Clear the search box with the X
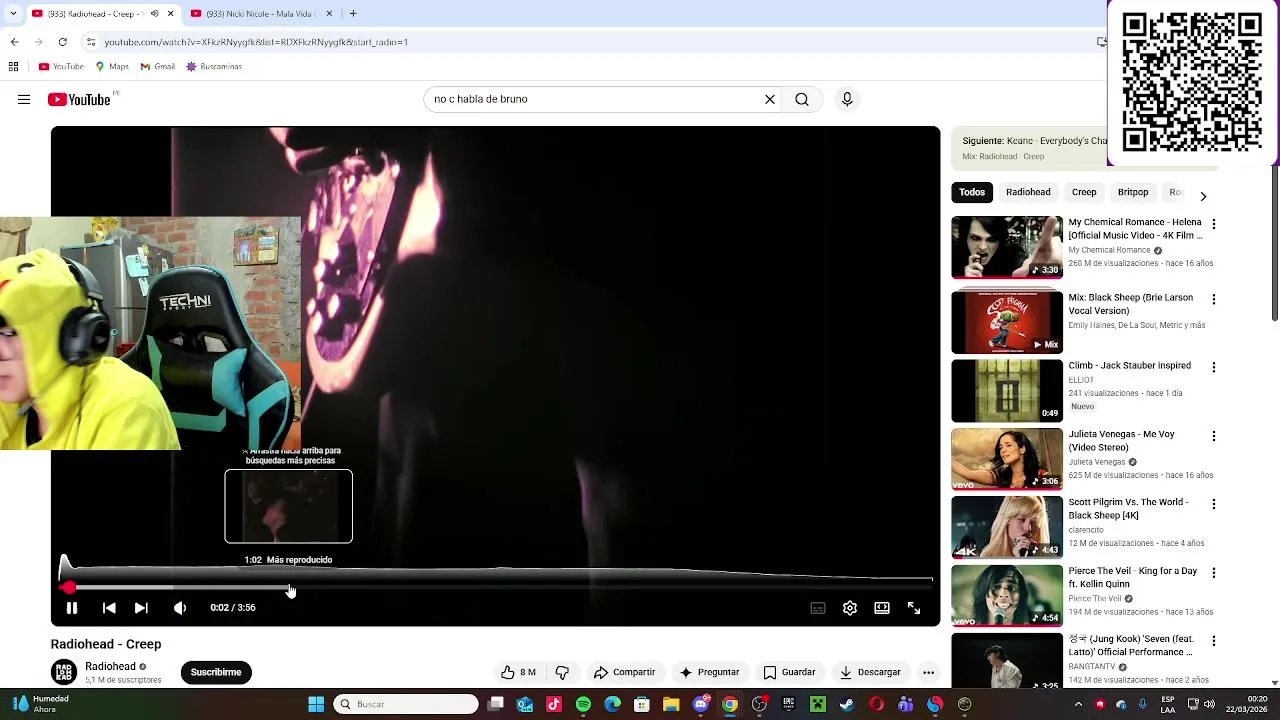The width and height of the screenshot is (1280, 720). 770,99
